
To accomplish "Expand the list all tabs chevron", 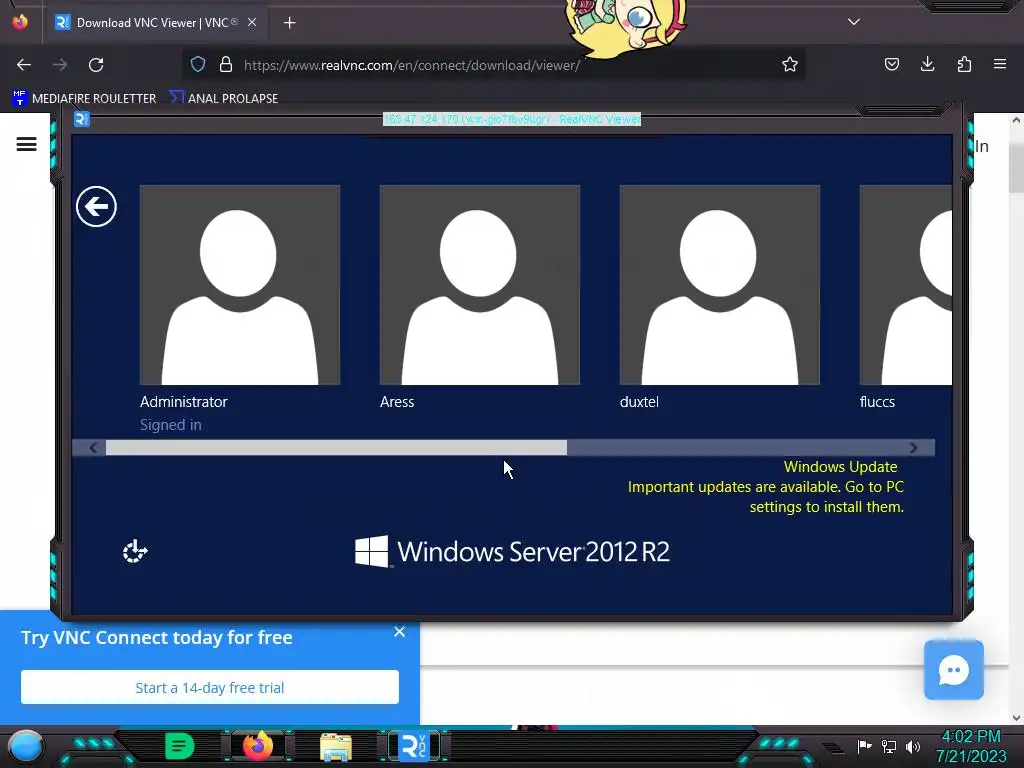I will click(x=854, y=22).
